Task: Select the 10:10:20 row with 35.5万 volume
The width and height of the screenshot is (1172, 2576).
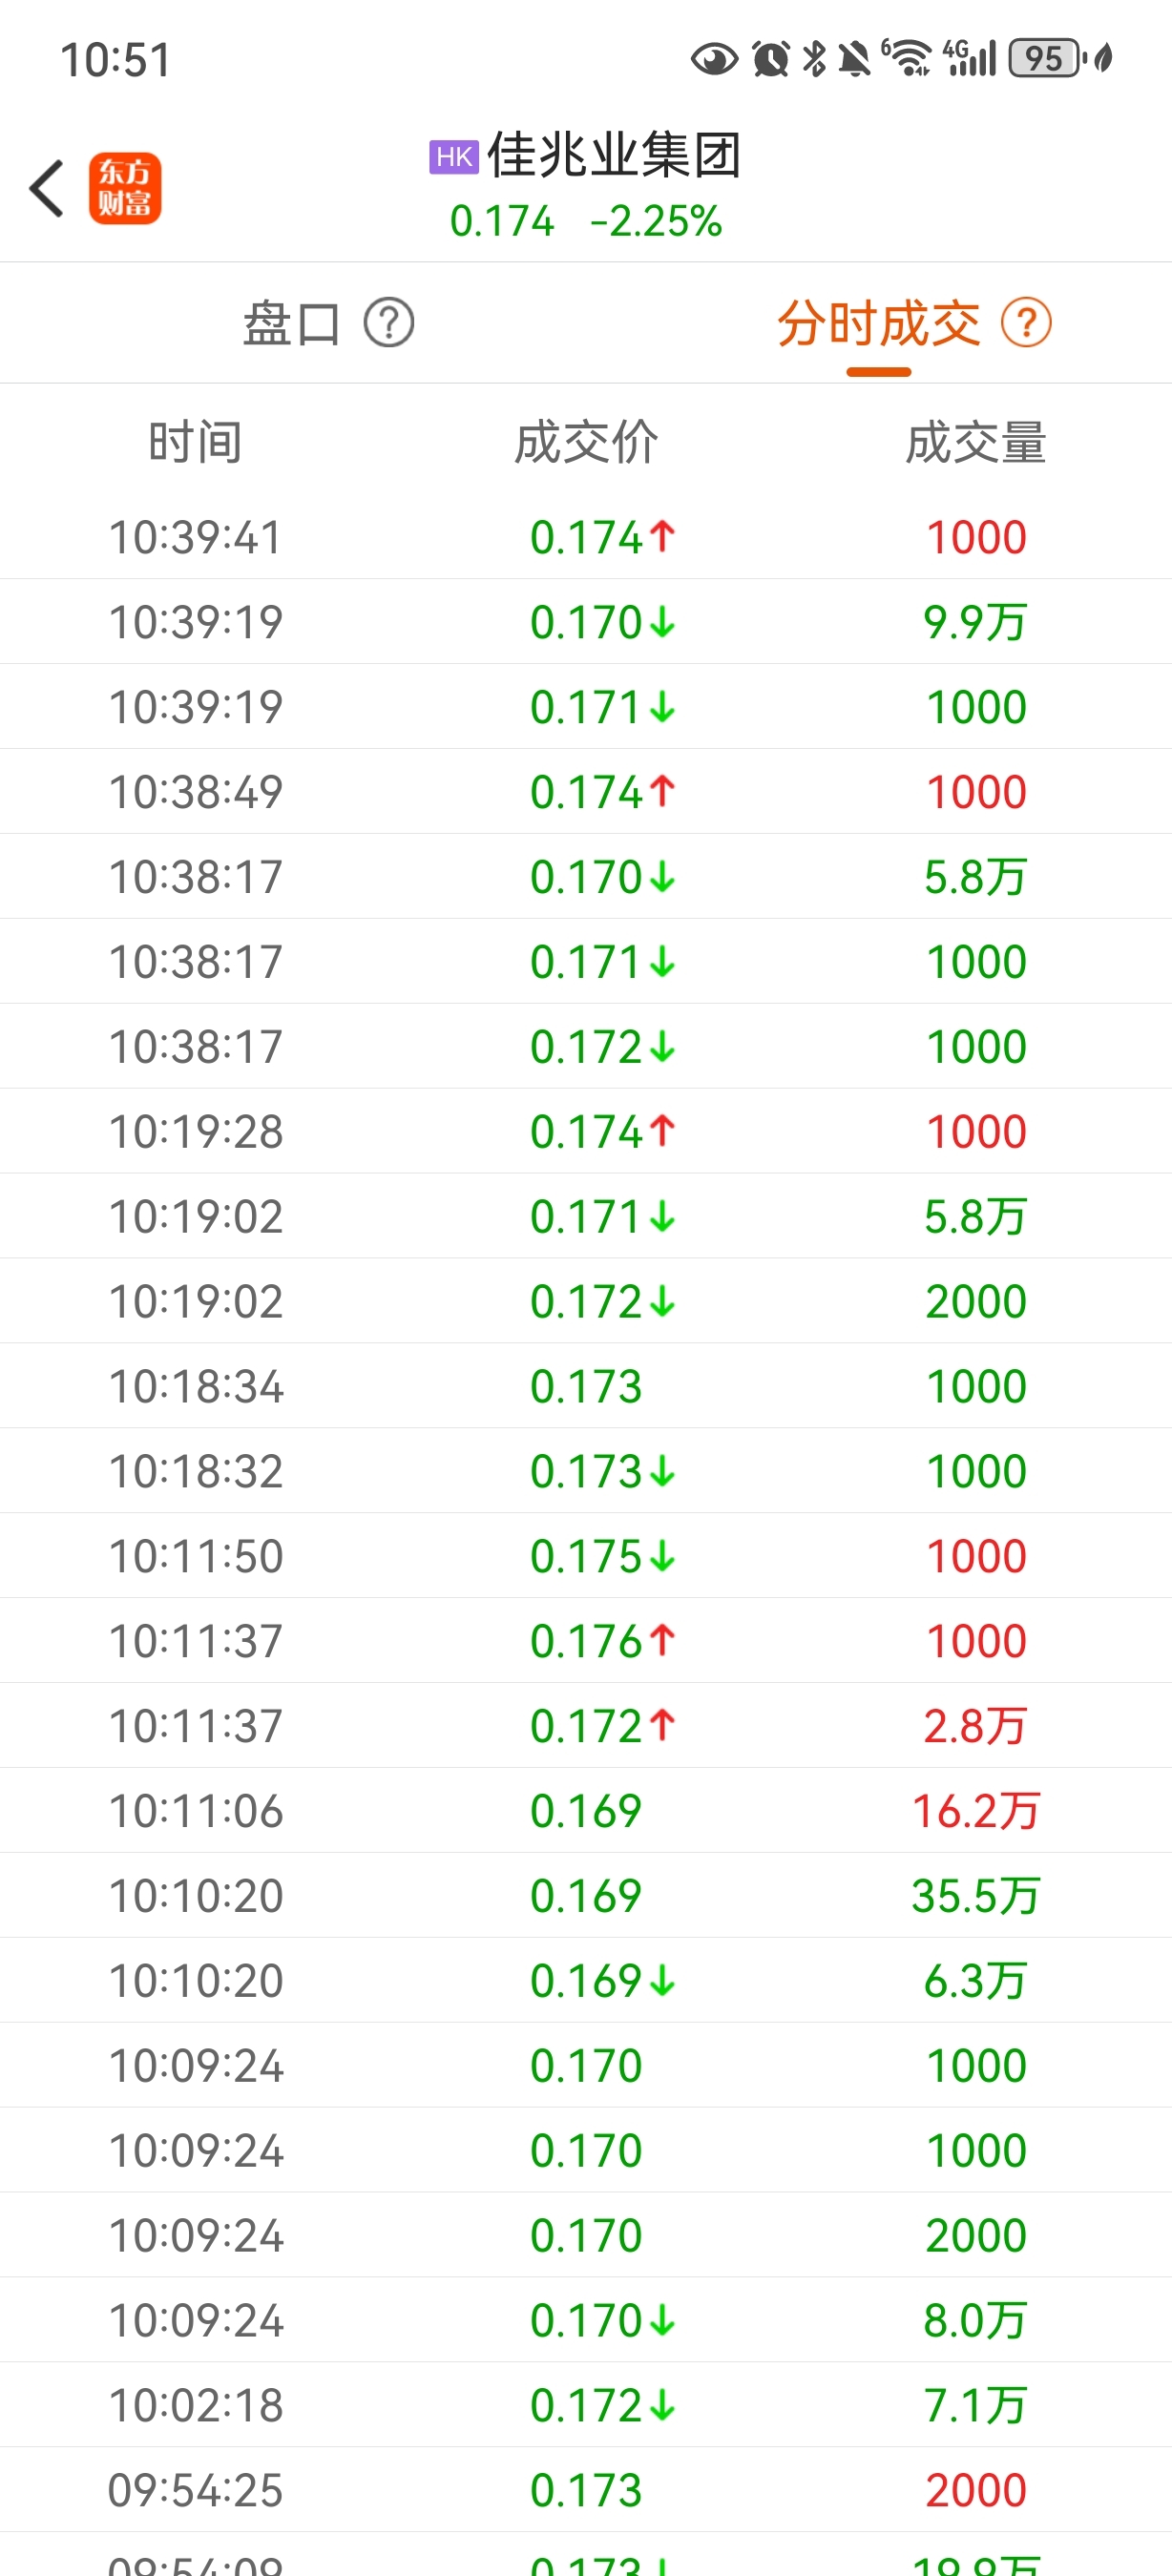Action: [586, 1895]
